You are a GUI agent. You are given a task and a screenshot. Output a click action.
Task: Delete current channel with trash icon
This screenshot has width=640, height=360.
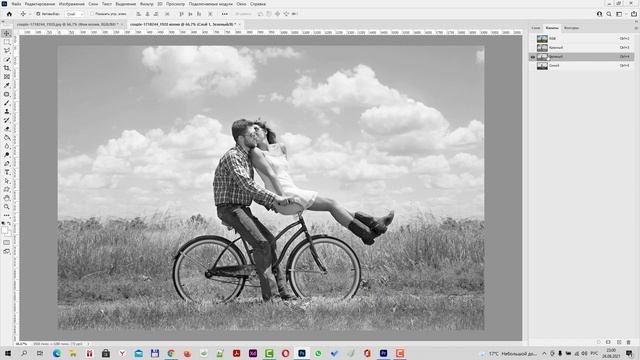coord(629,342)
